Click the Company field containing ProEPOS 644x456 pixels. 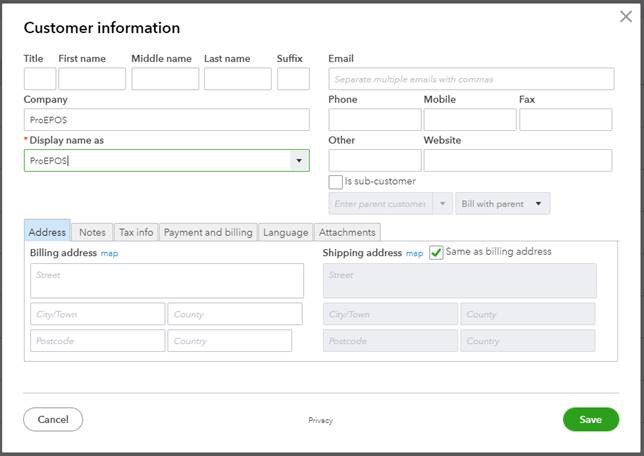point(167,120)
